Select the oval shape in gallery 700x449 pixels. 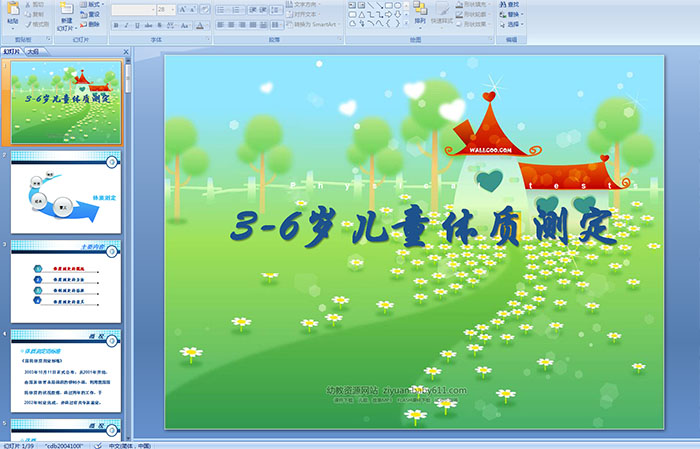pos(397,5)
